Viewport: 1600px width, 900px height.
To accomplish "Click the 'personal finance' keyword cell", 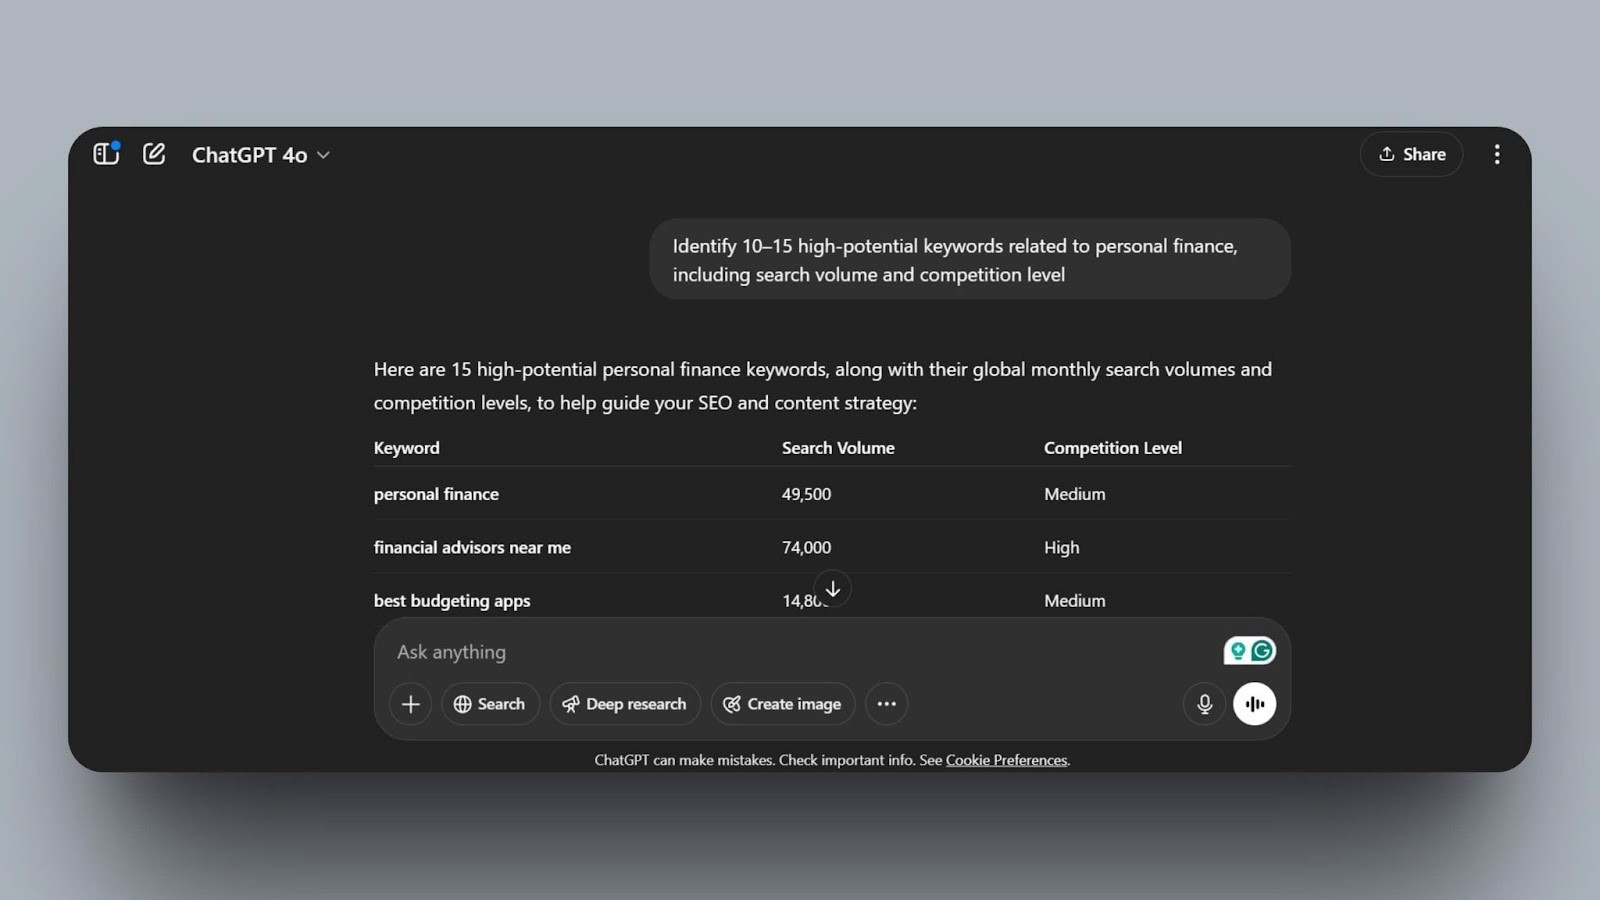I will tap(436, 494).
